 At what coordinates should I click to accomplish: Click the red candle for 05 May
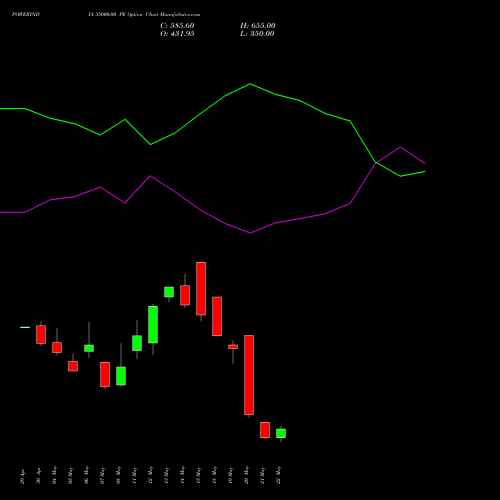(73, 366)
